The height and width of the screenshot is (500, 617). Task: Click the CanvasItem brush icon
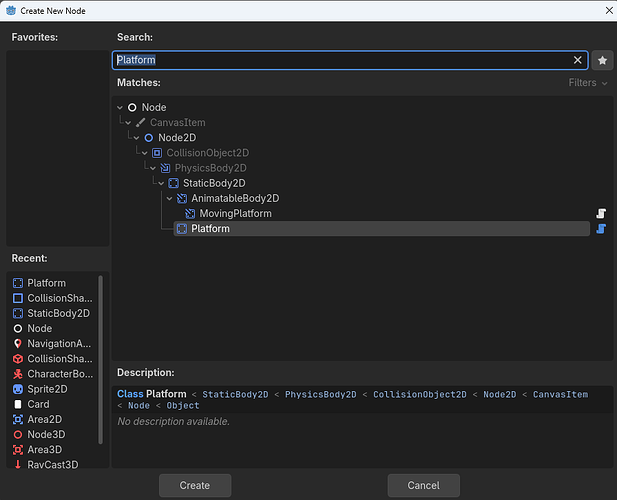tap(140, 122)
